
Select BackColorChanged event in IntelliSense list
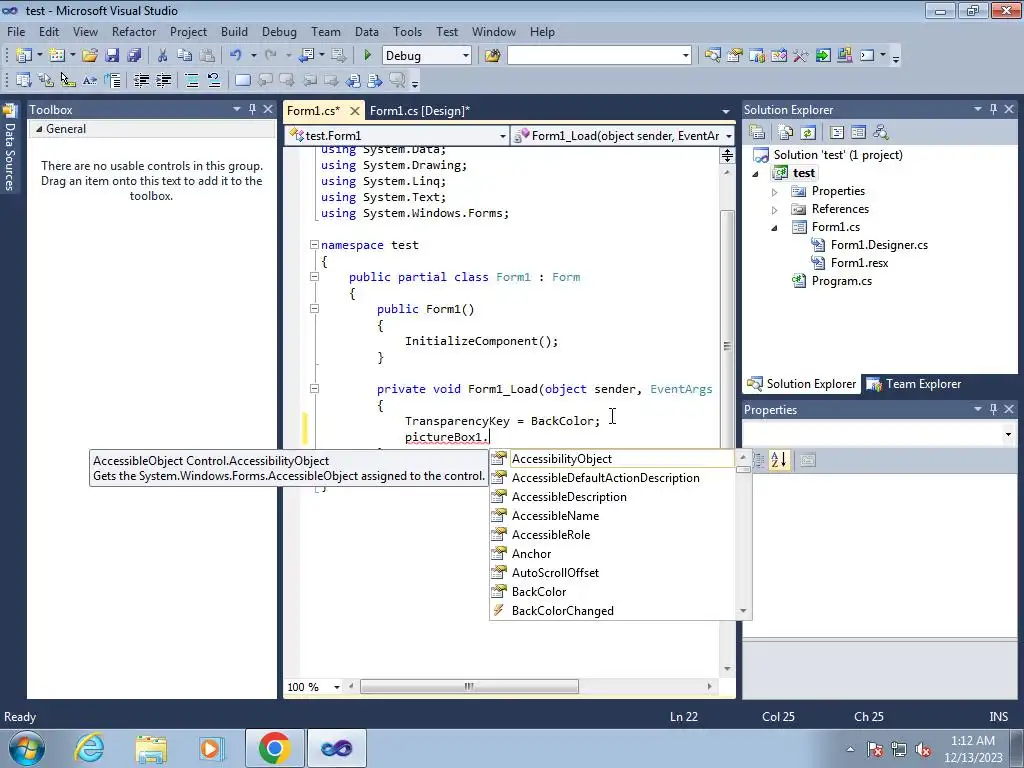point(613,611)
